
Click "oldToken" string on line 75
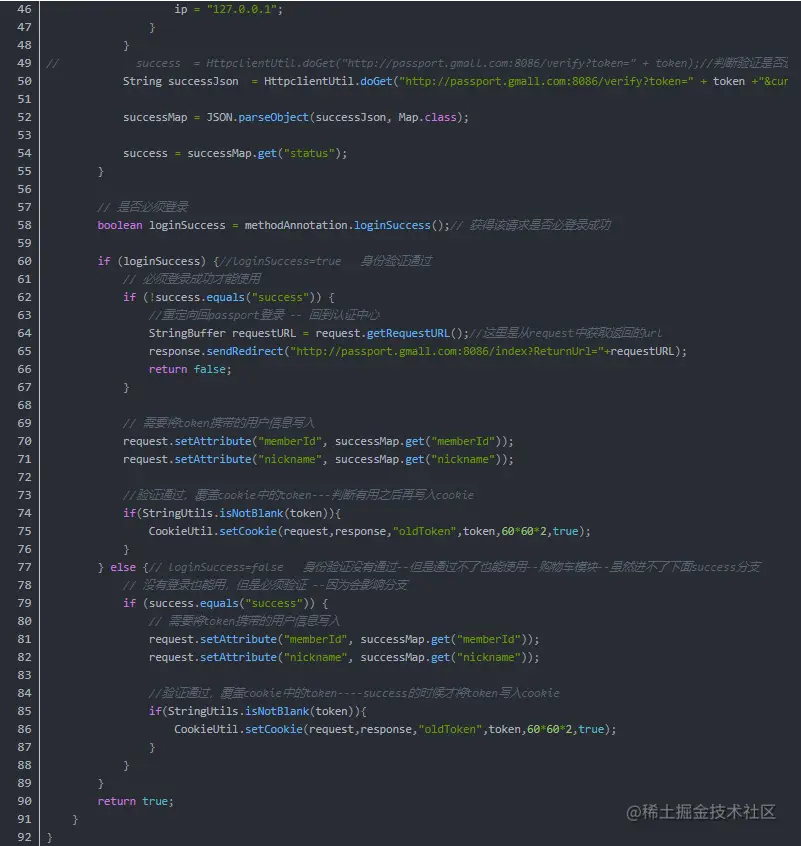pos(425,531)
